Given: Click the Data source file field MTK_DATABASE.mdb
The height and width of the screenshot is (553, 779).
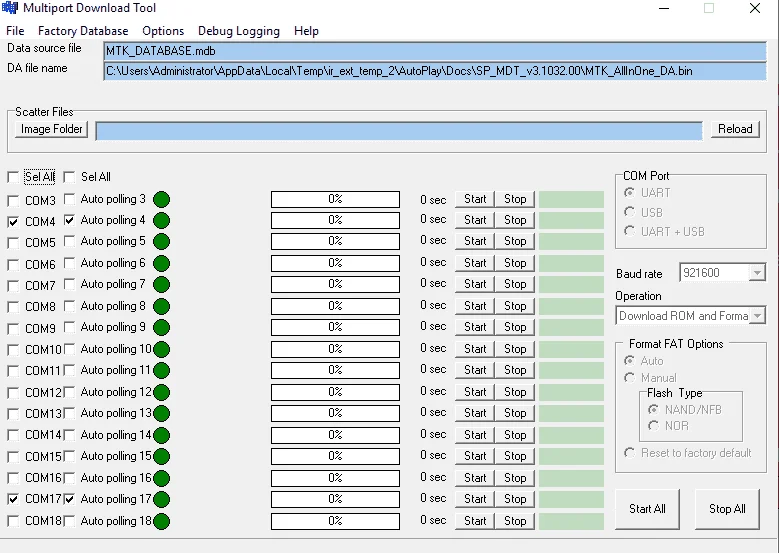Looking at the screenshot, I should 435,51.
